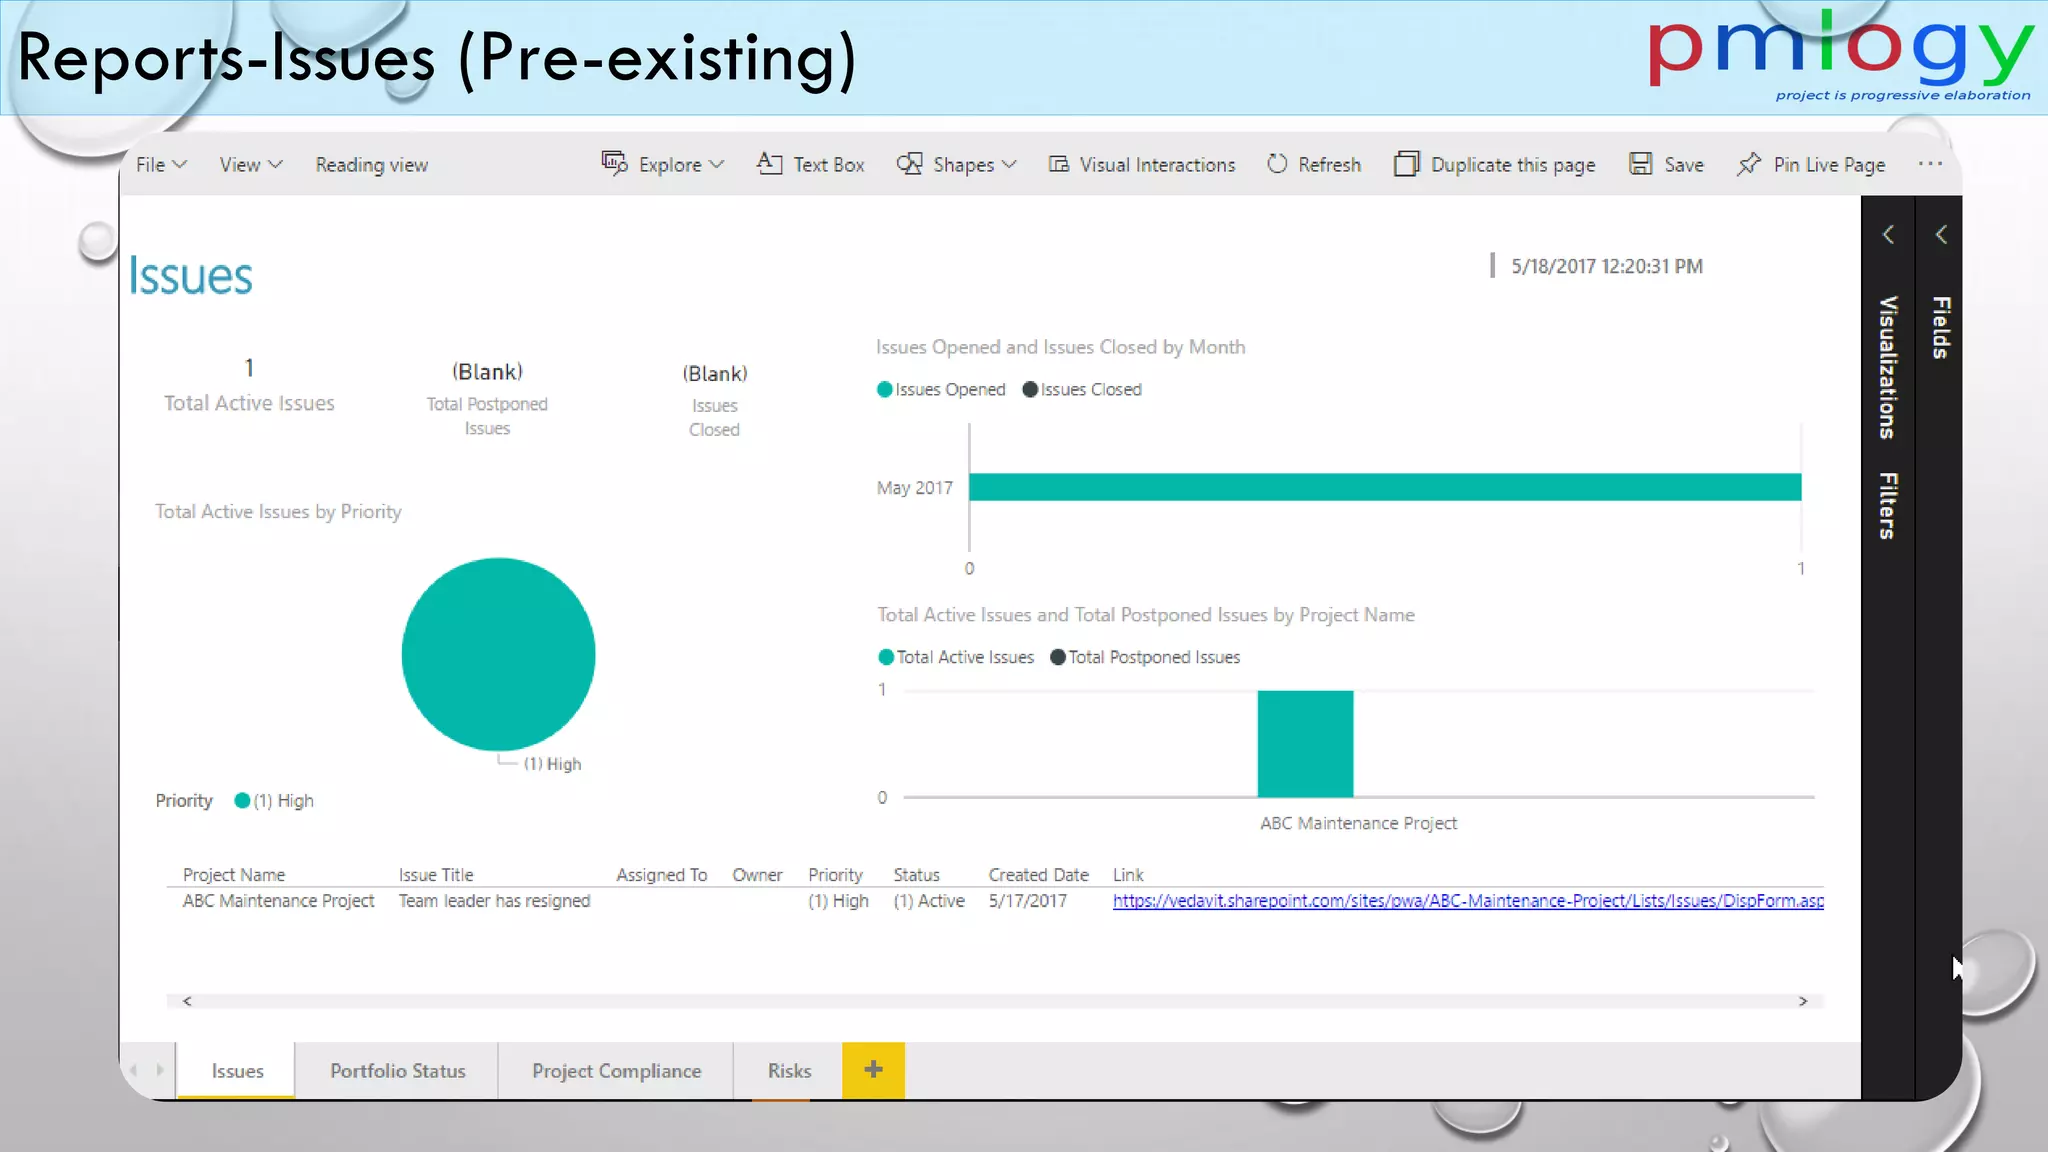Expand the Fields pane chevron
Screen dimensions: 2048x1152
pyautogui.click(x=1941, y=234)
